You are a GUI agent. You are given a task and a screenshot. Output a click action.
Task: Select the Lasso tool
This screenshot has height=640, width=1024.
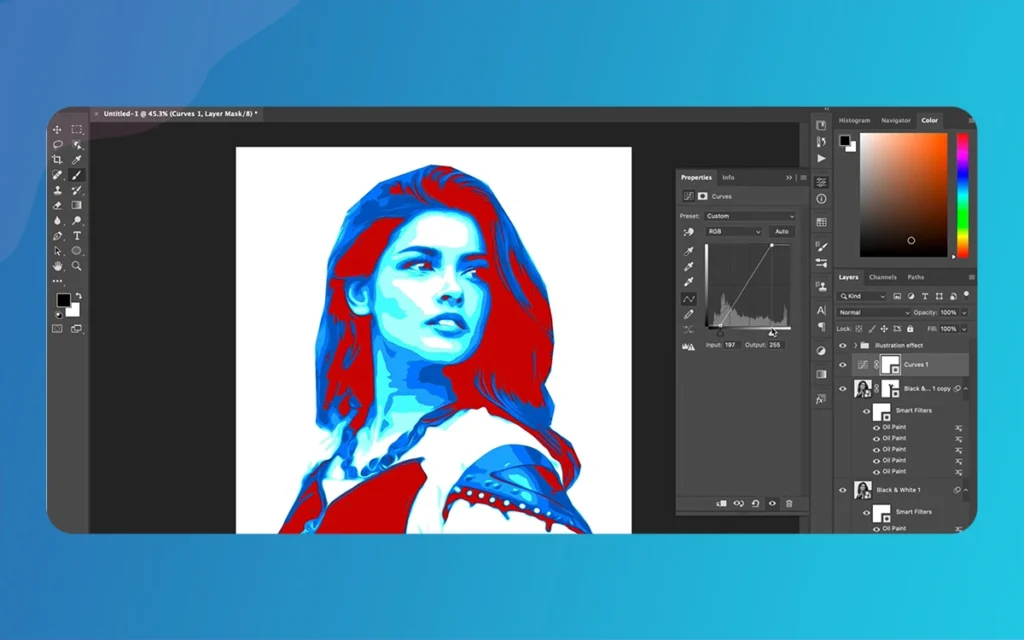pyautogui.click(x=57, y=145)
